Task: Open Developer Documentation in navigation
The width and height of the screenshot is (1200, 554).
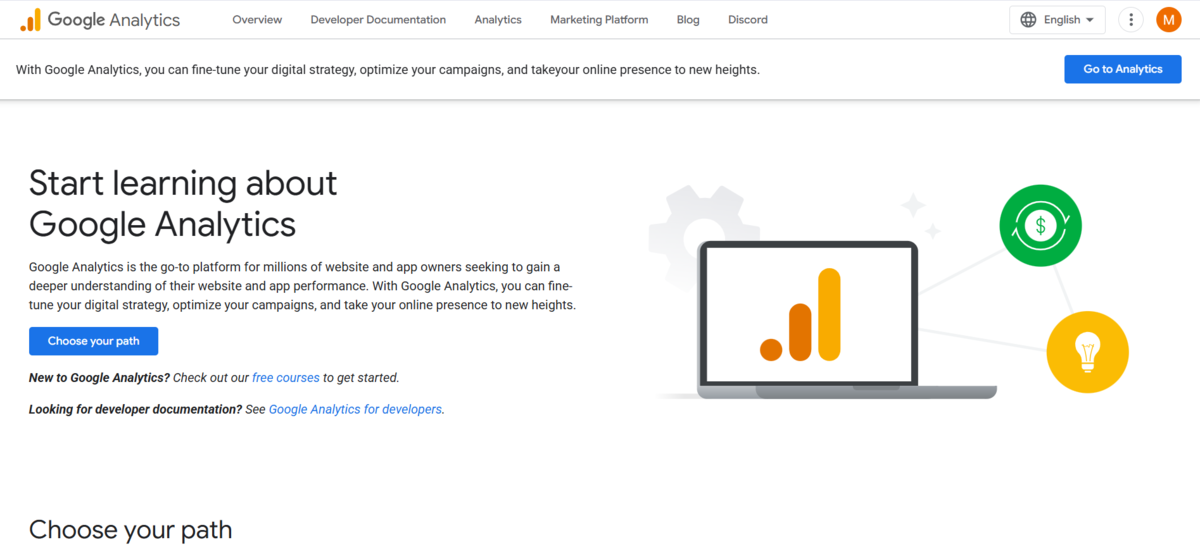Action: (378, 19)
